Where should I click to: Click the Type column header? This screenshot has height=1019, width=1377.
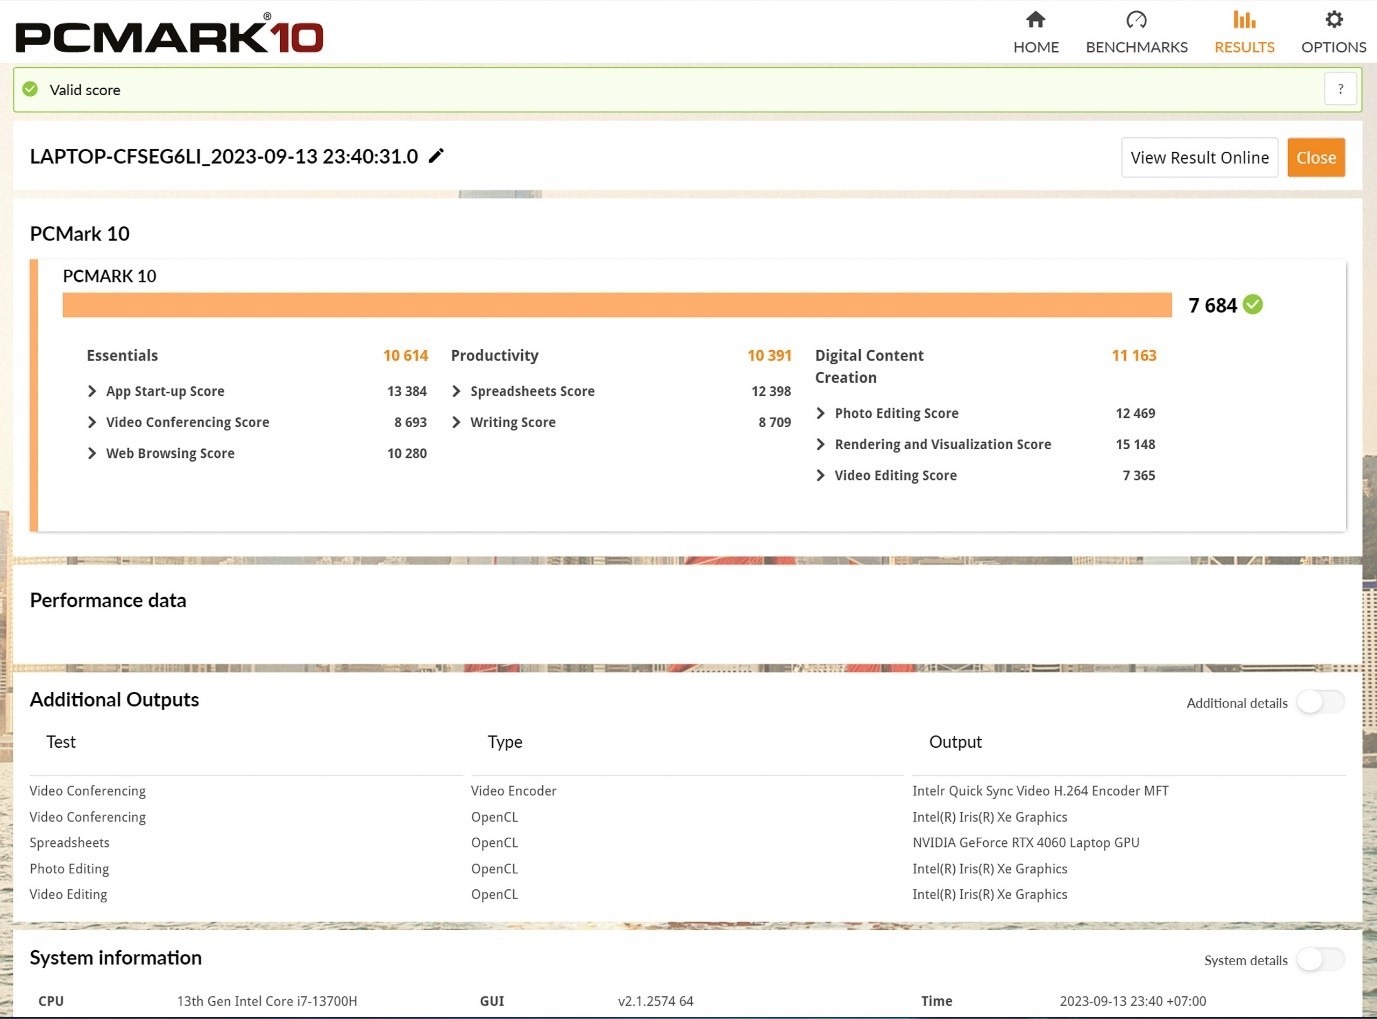pos(505,742)
